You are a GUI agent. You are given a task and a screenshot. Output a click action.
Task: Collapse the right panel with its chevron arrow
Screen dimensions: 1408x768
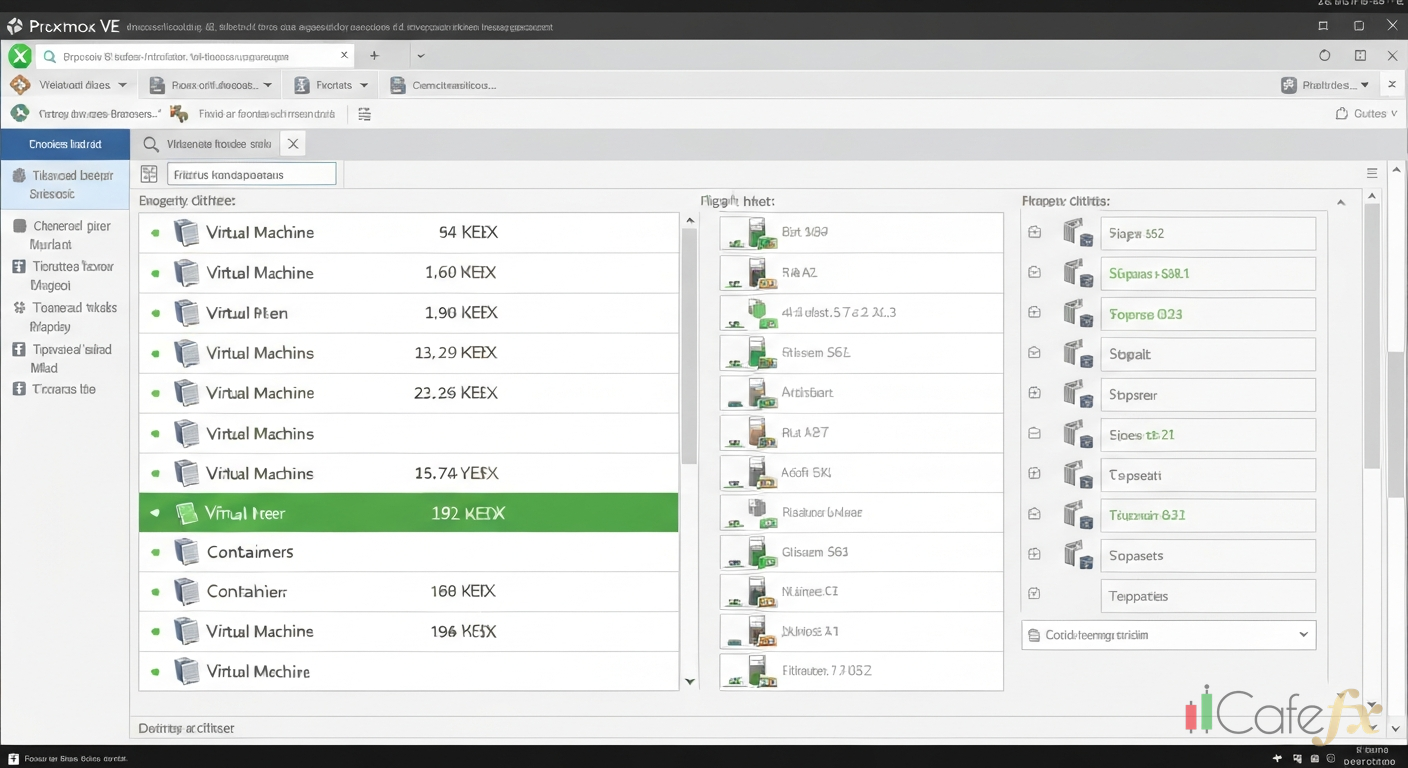pos(1341,201)
